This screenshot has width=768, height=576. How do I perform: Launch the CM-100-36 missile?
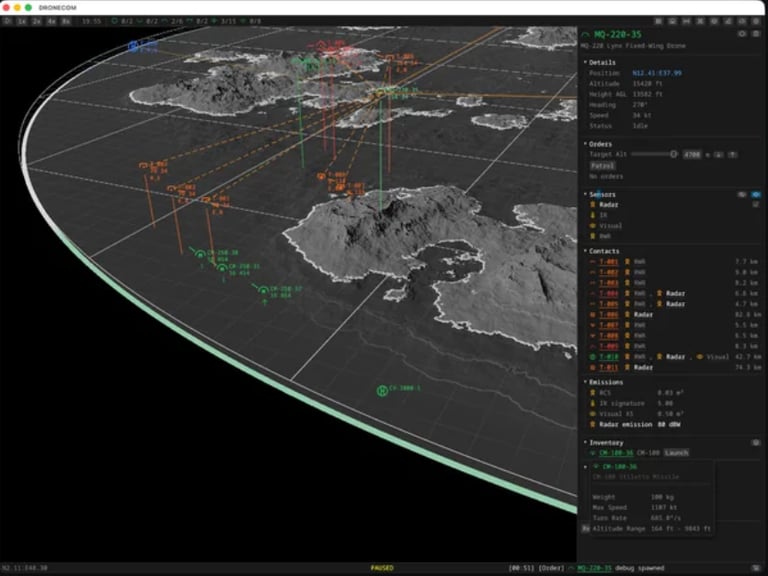(677, 453)
